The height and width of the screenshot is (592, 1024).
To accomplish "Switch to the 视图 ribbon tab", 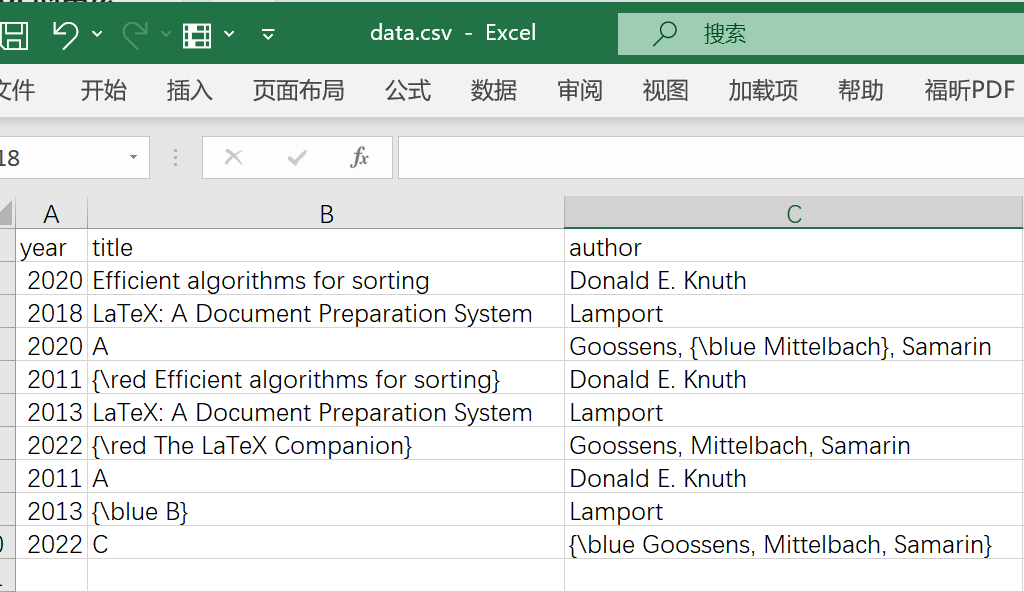I will point(665,90).
